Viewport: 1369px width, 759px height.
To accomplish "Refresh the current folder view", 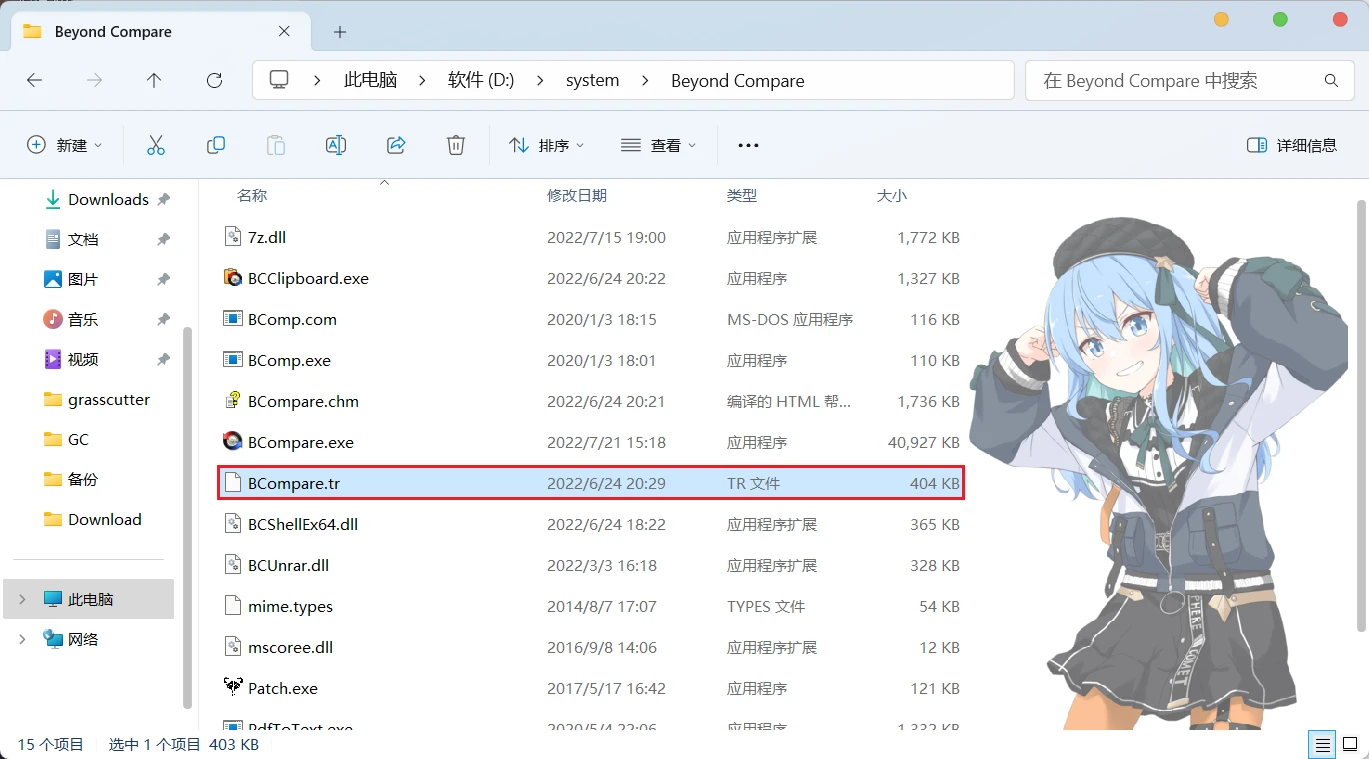I will click(x=214, y=80).
